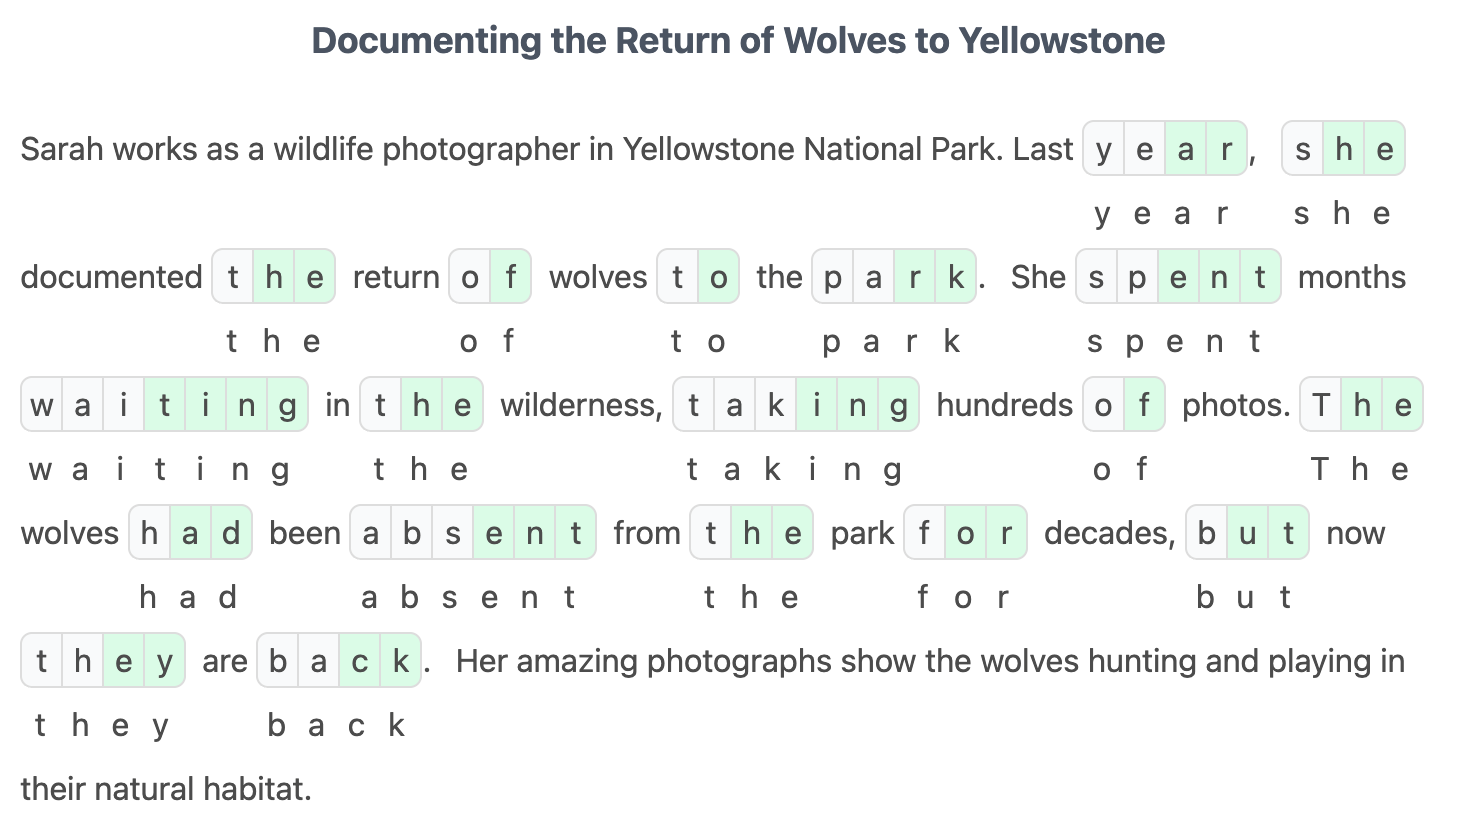Focus the 's' box in 'absent'

(x=453, y=533)
